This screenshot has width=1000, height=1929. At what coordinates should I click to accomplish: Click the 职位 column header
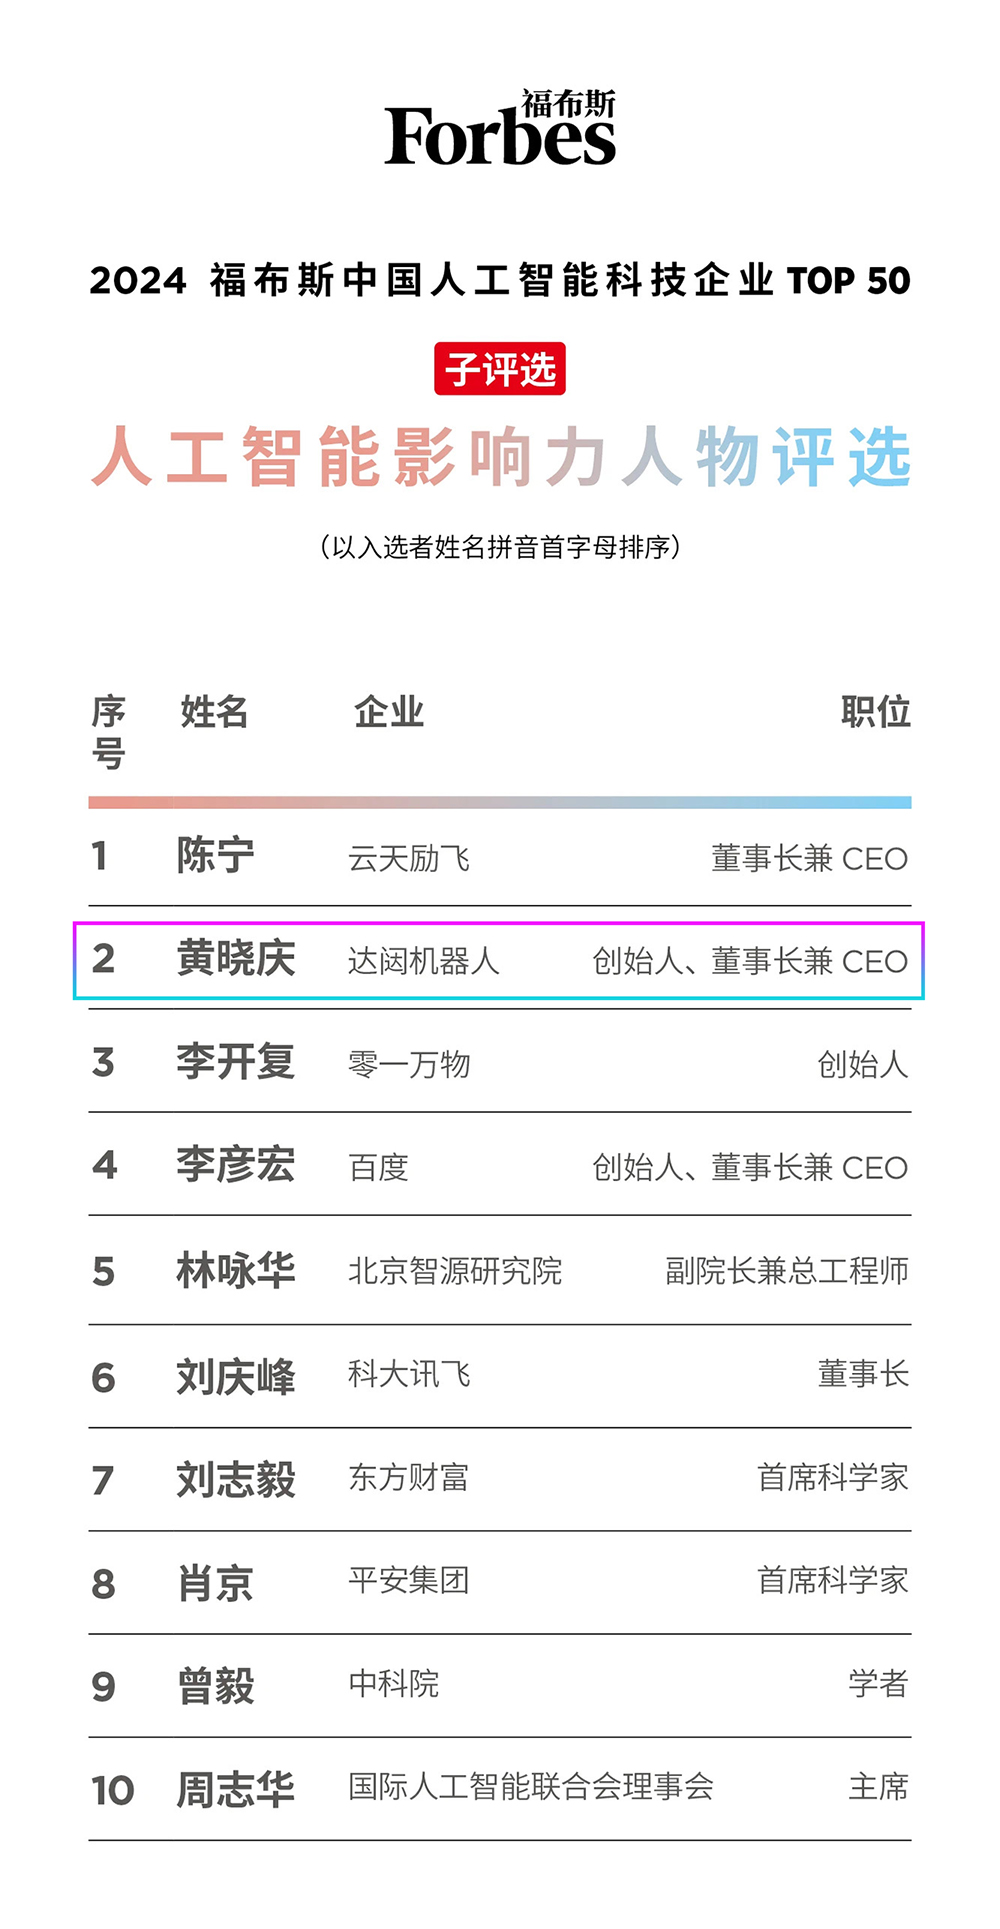875,712
